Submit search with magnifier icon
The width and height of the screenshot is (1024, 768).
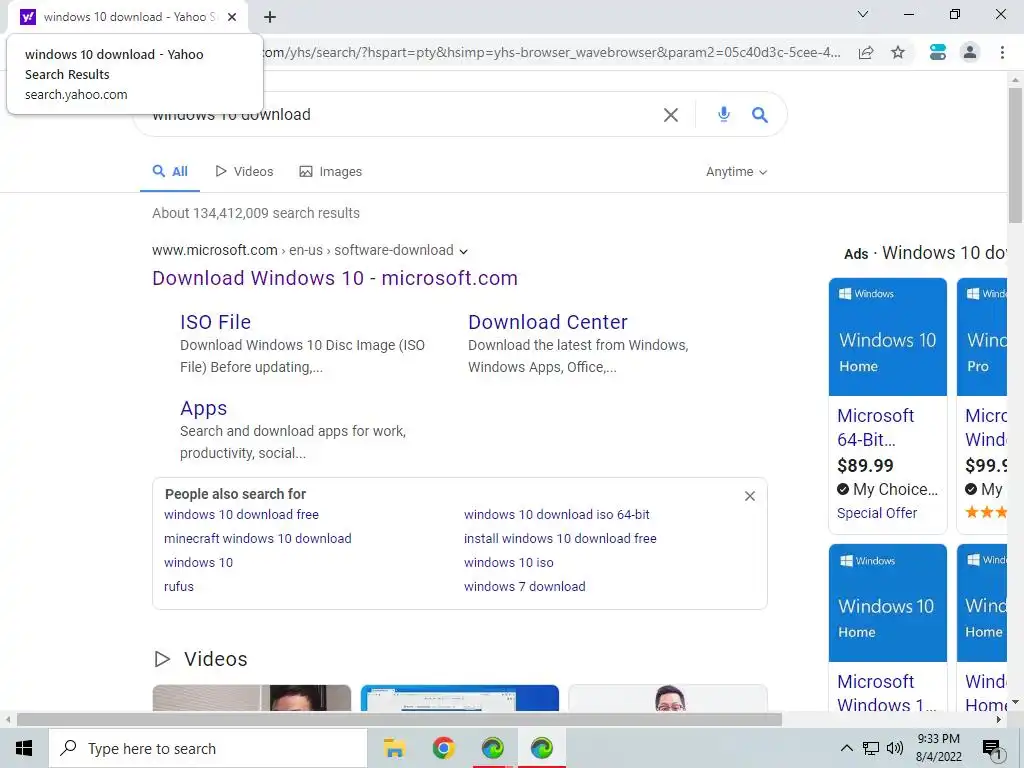(760, 115)
